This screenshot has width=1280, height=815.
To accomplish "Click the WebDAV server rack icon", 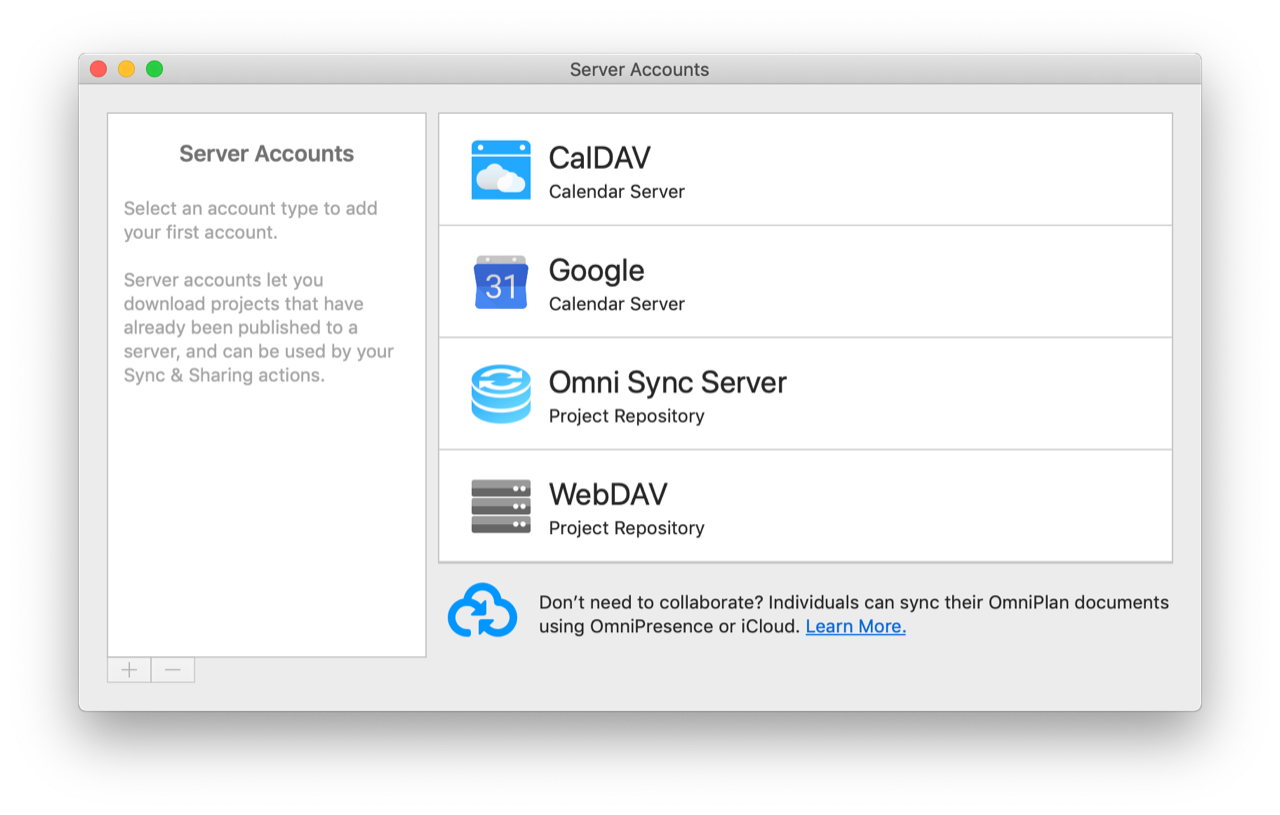I will coord(501,506).
